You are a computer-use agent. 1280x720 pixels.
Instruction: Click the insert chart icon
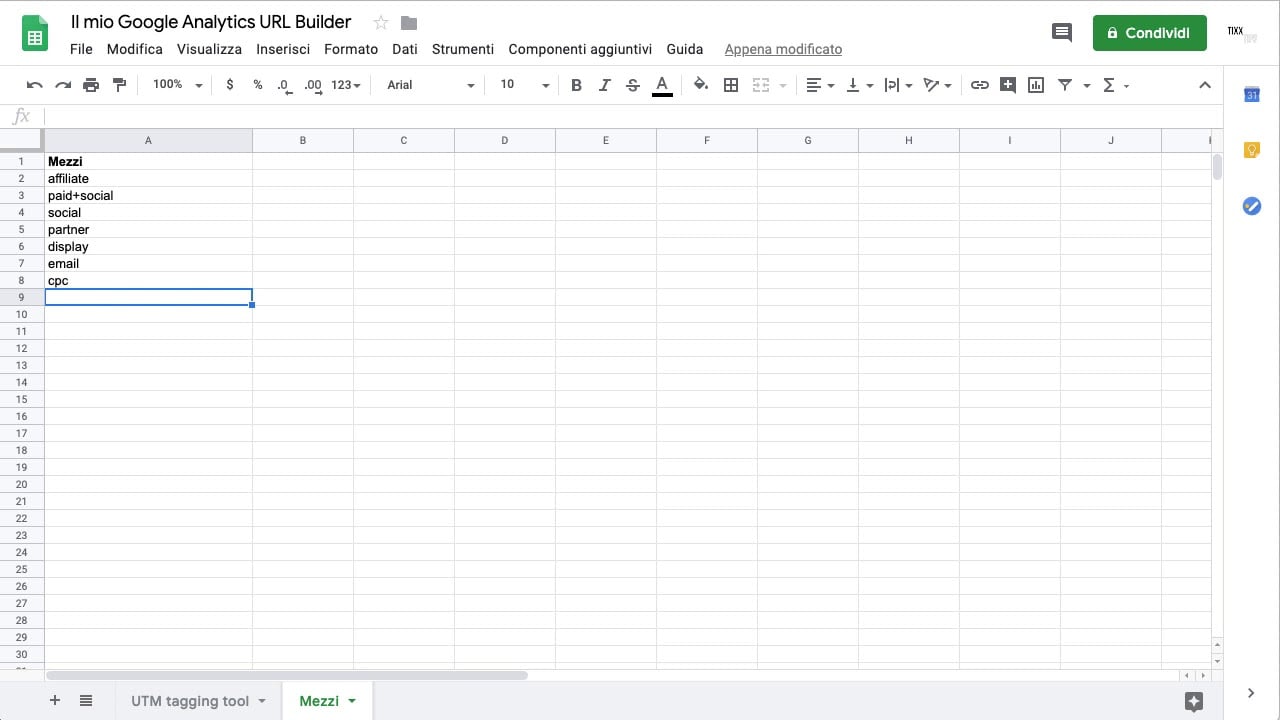(1036, 85)
